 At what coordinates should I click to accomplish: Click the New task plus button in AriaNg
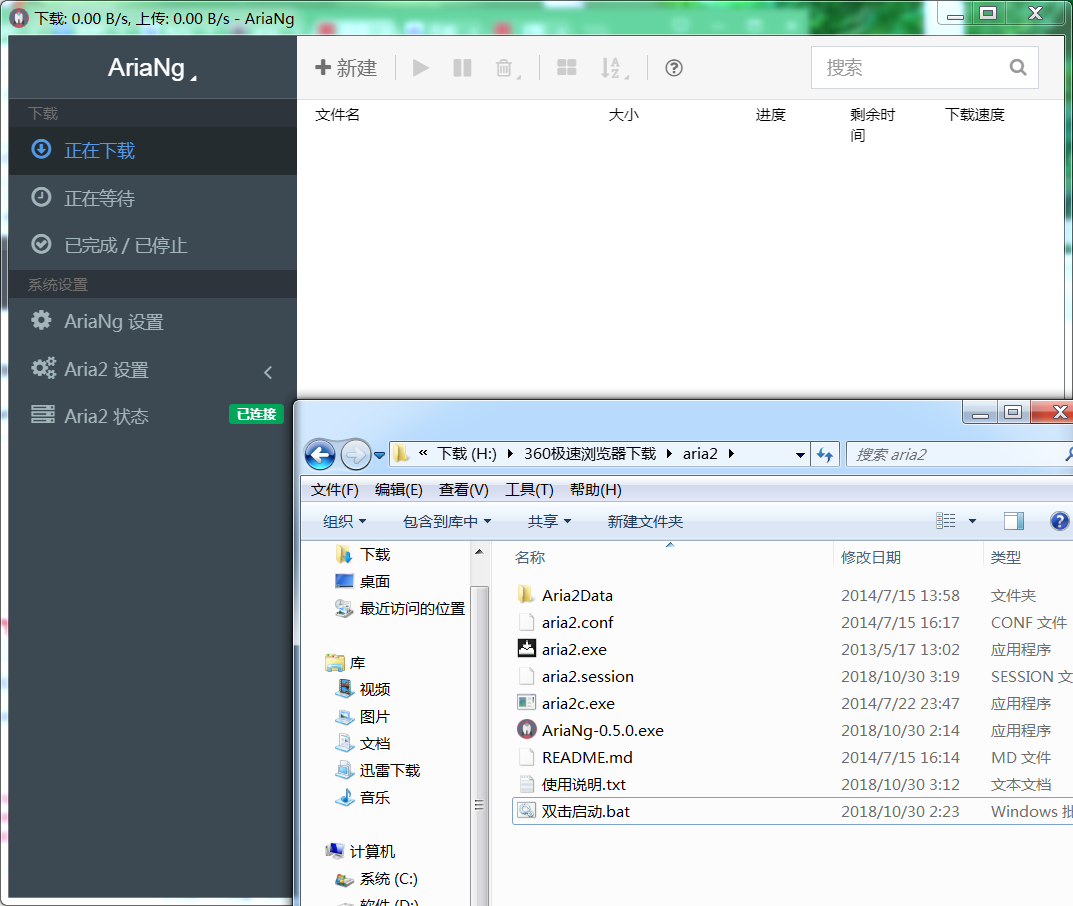pos(346,68)
